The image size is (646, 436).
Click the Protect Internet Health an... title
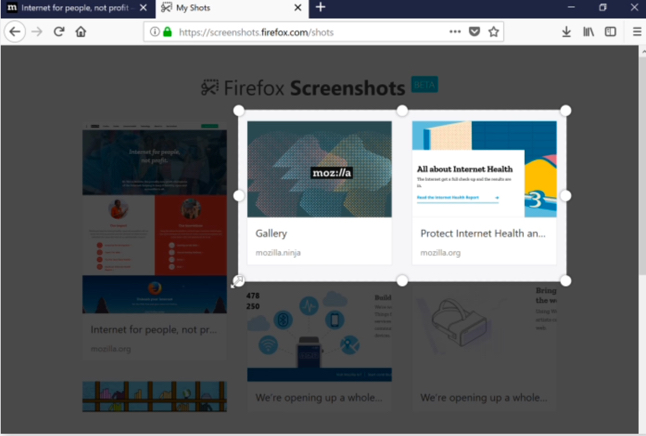[483, 234]
